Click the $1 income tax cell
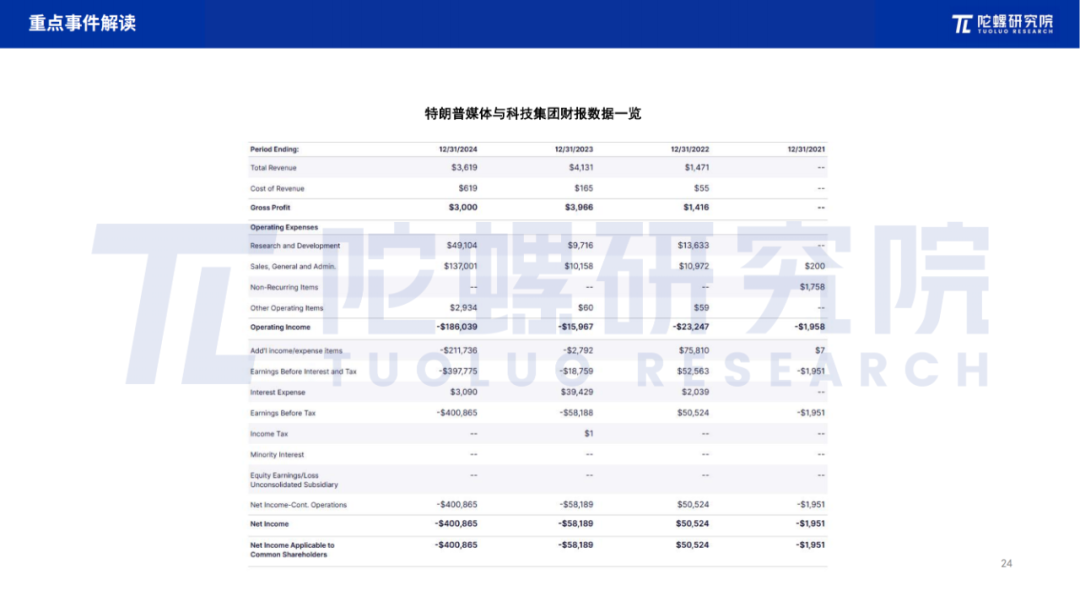 588,433
